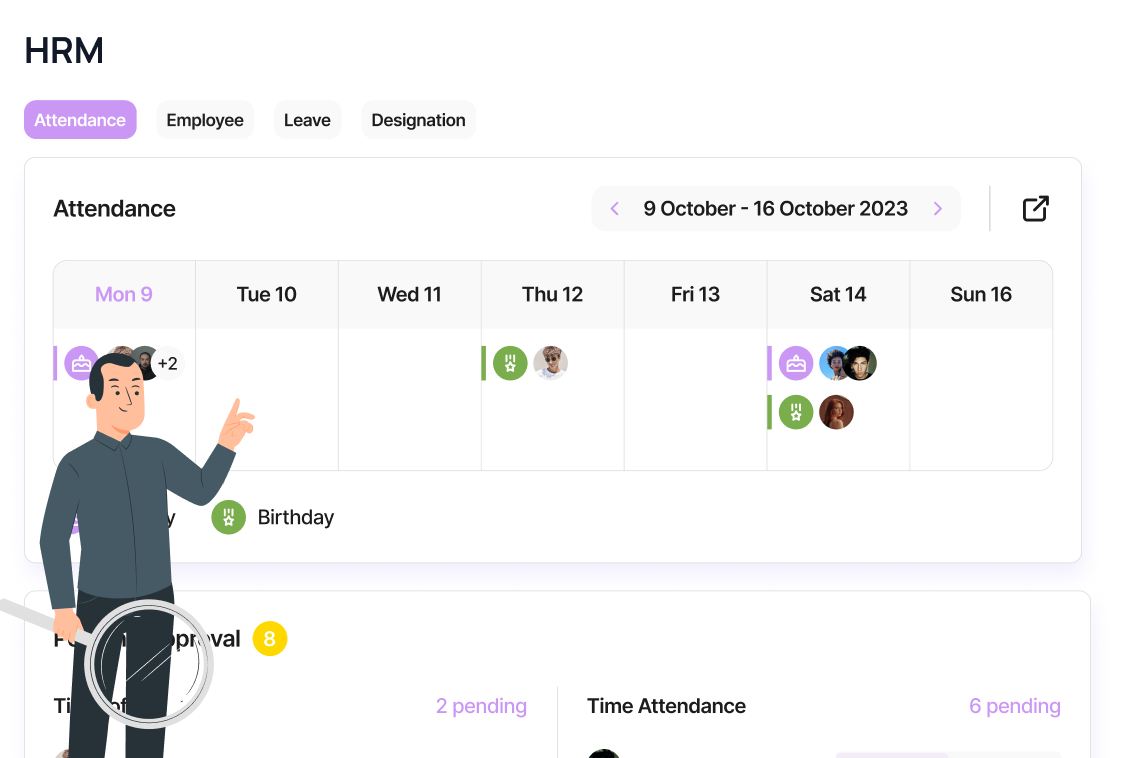Open the Thu 12 employee avatar with sunglasses
This screenshot has width=1133, height=758.
tap(551, 363)
